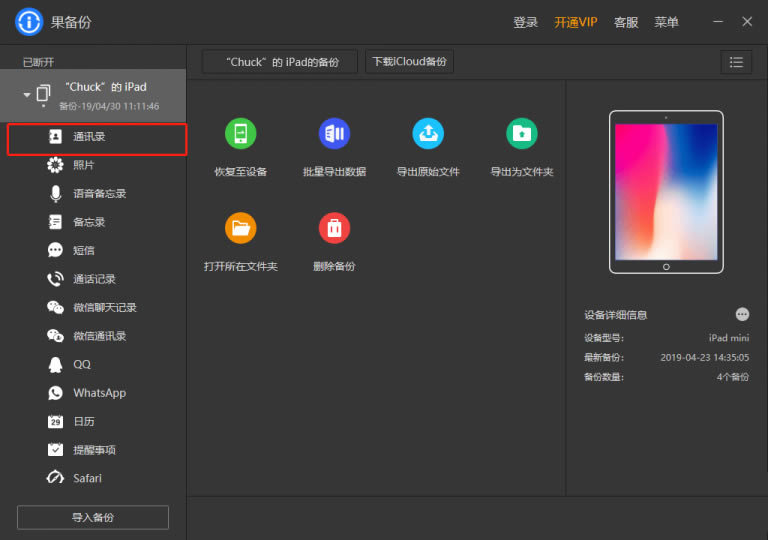Click the orange 开通VIP link

(576, 22)
